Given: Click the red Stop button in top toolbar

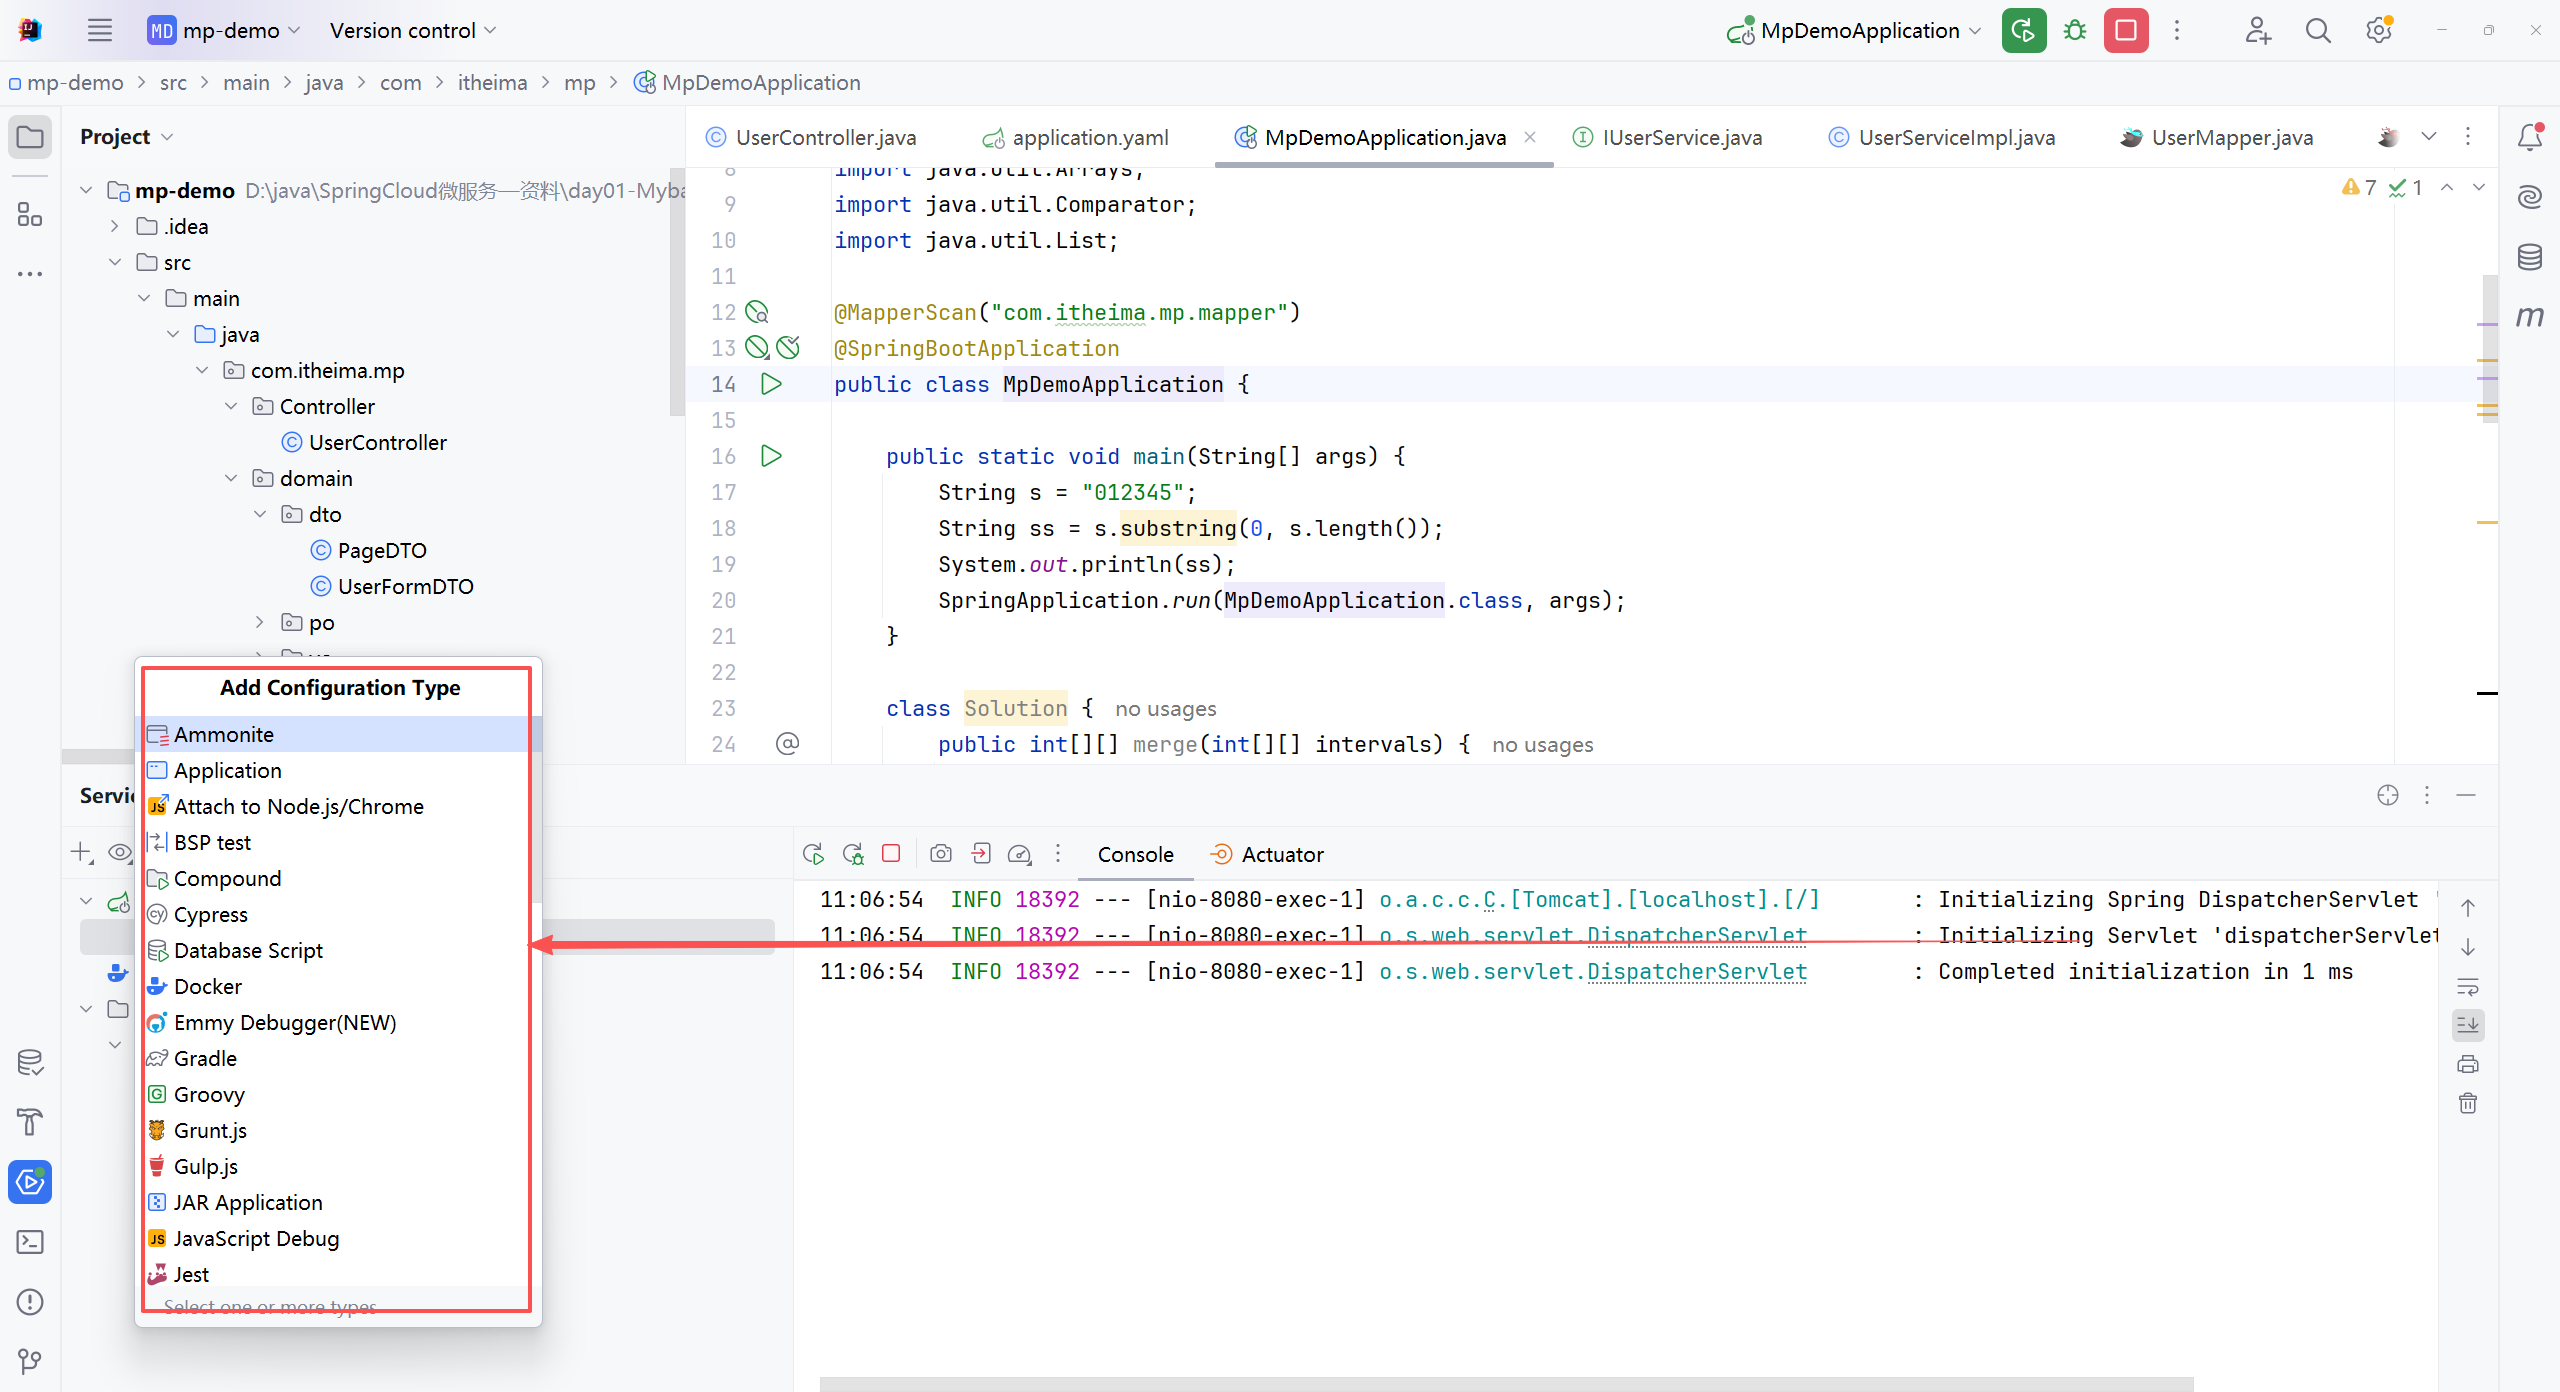Looking at the screenshot, I should [x=2126, y=30].
